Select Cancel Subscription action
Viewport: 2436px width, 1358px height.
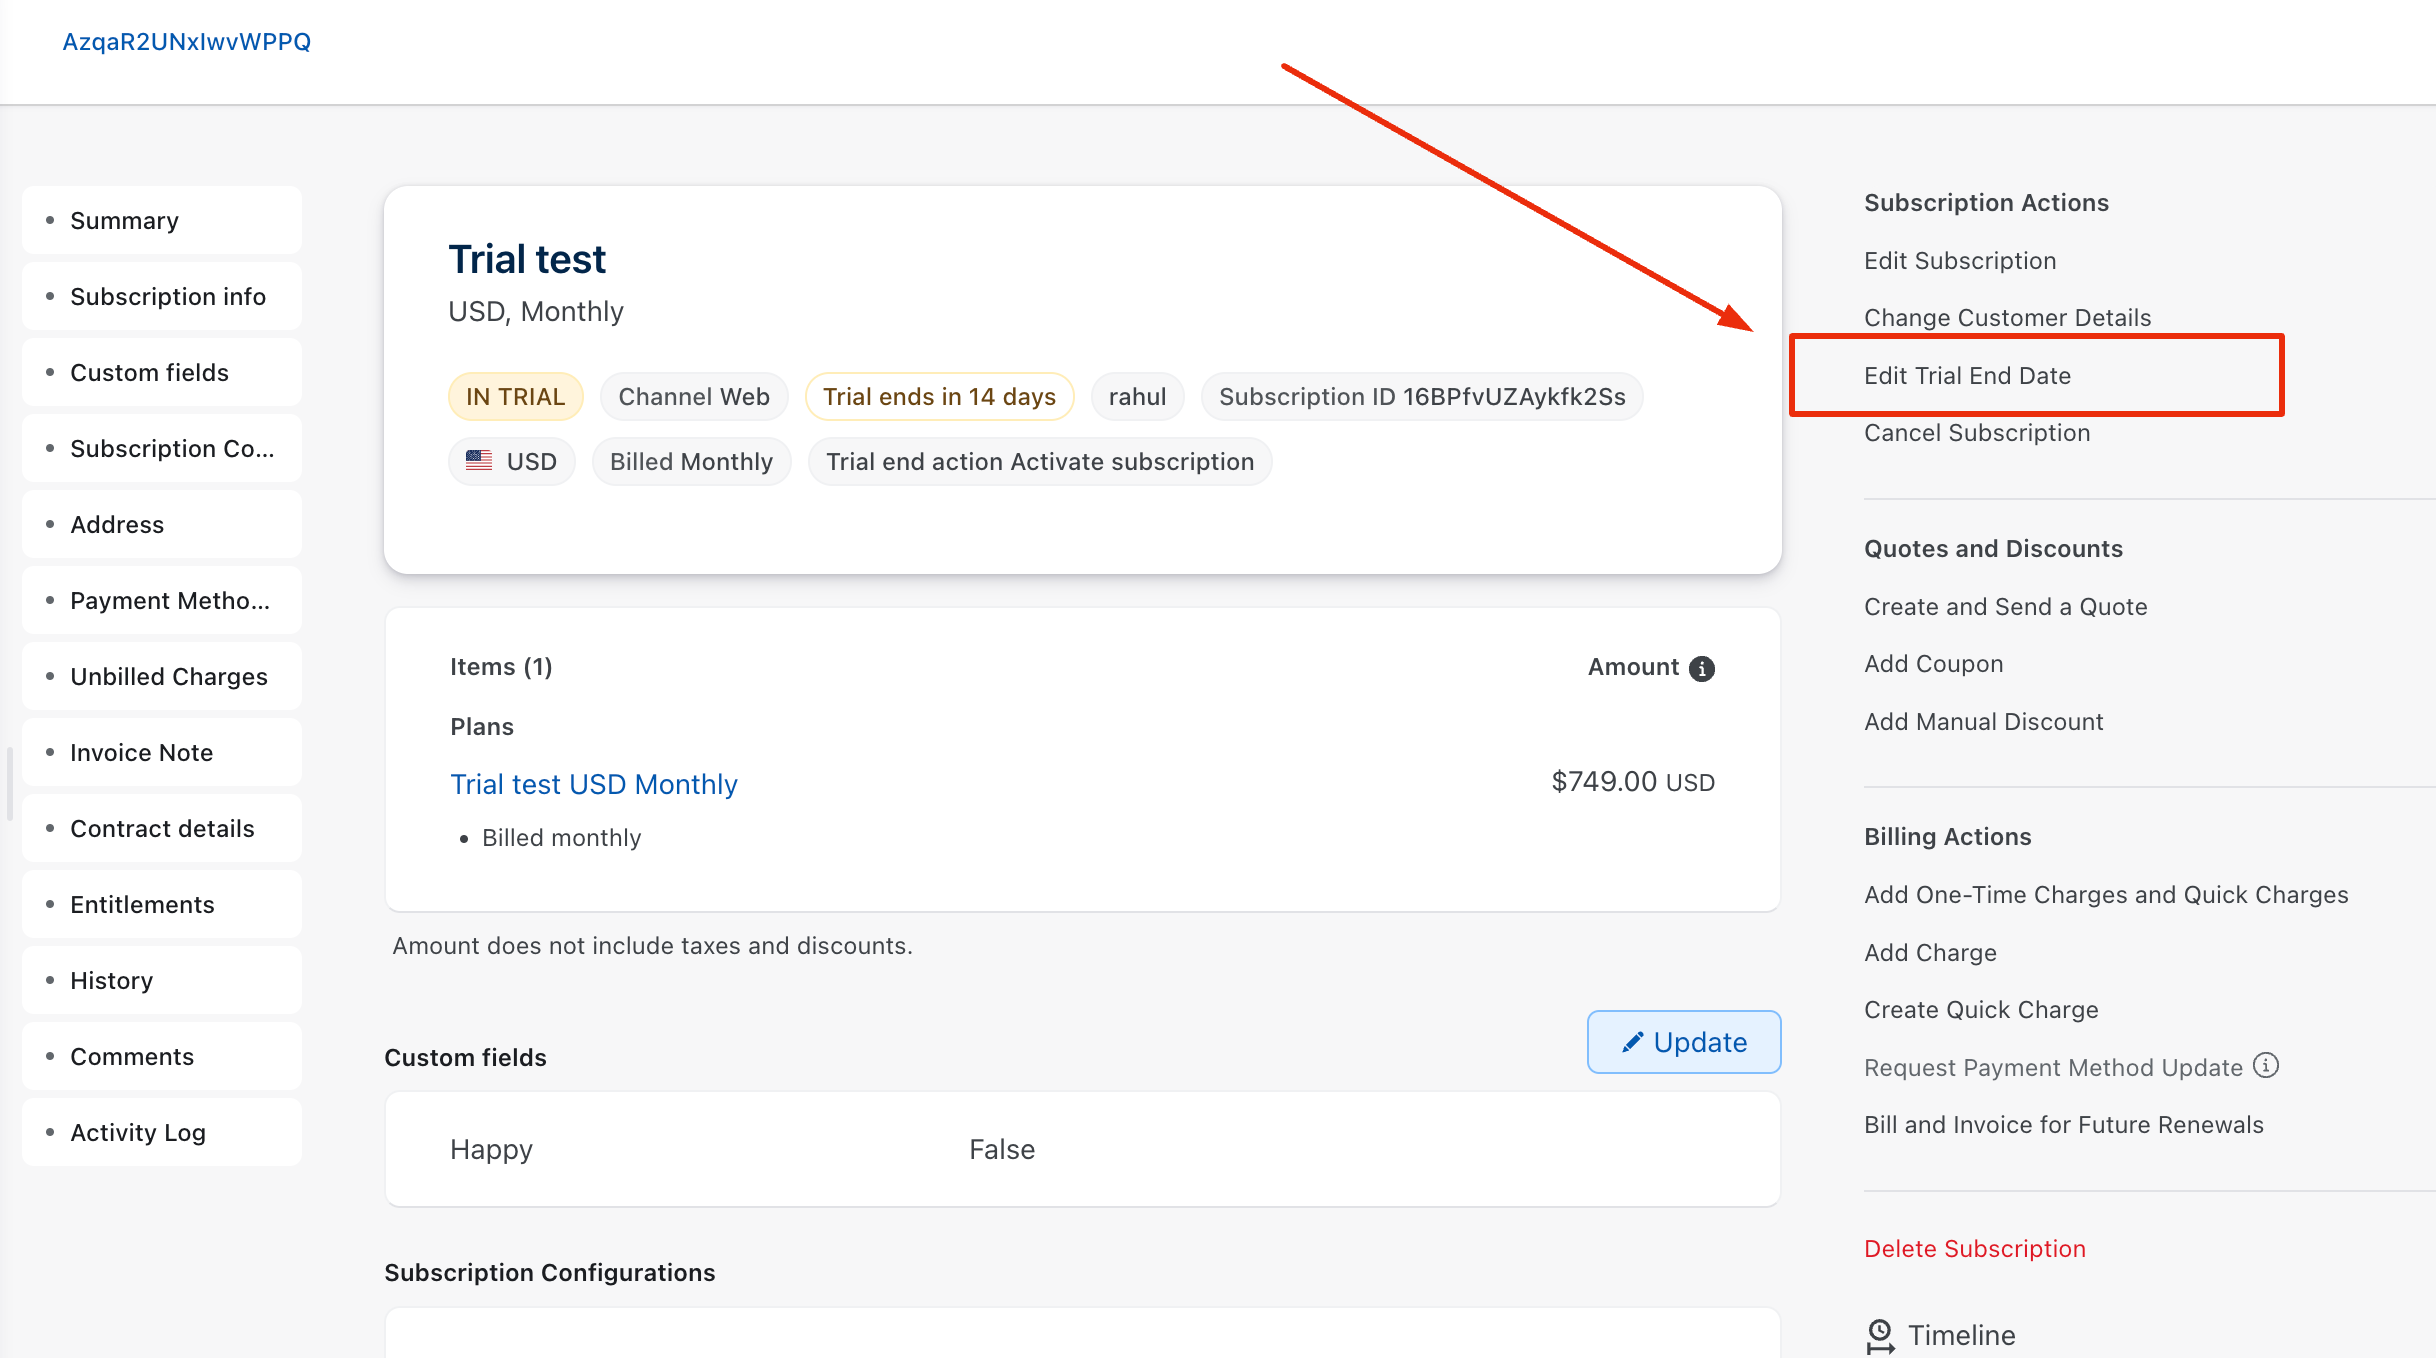pyautogui.click(x=1976, y=432)
